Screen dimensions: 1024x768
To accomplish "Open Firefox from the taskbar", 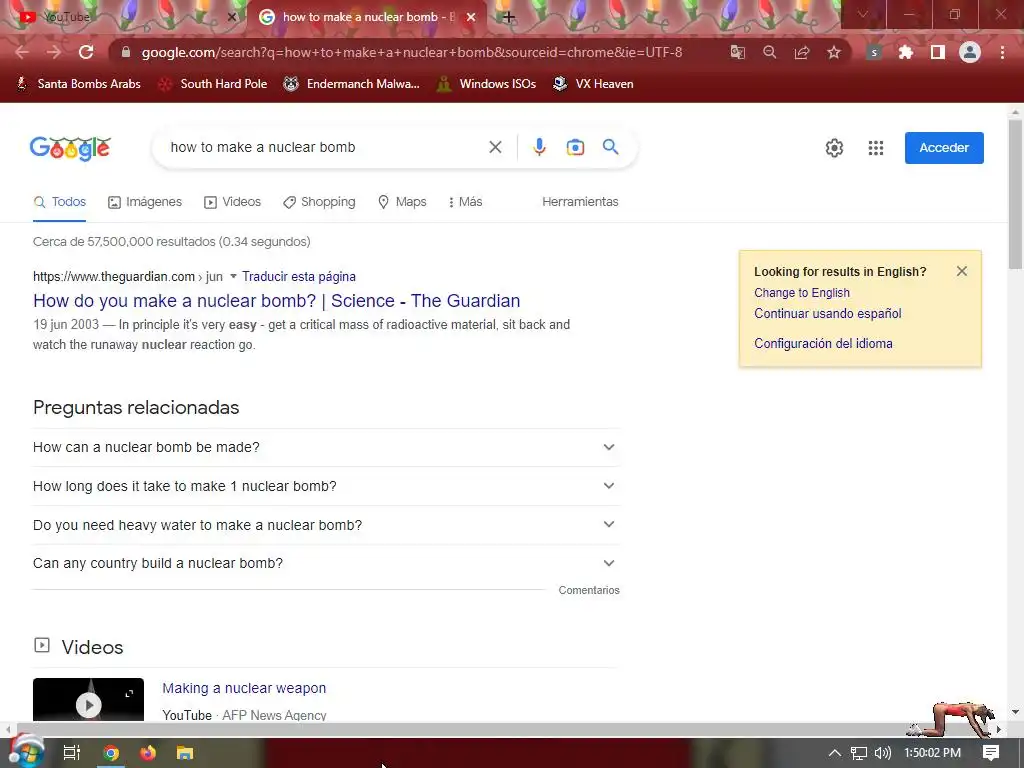I will point(148,752).
